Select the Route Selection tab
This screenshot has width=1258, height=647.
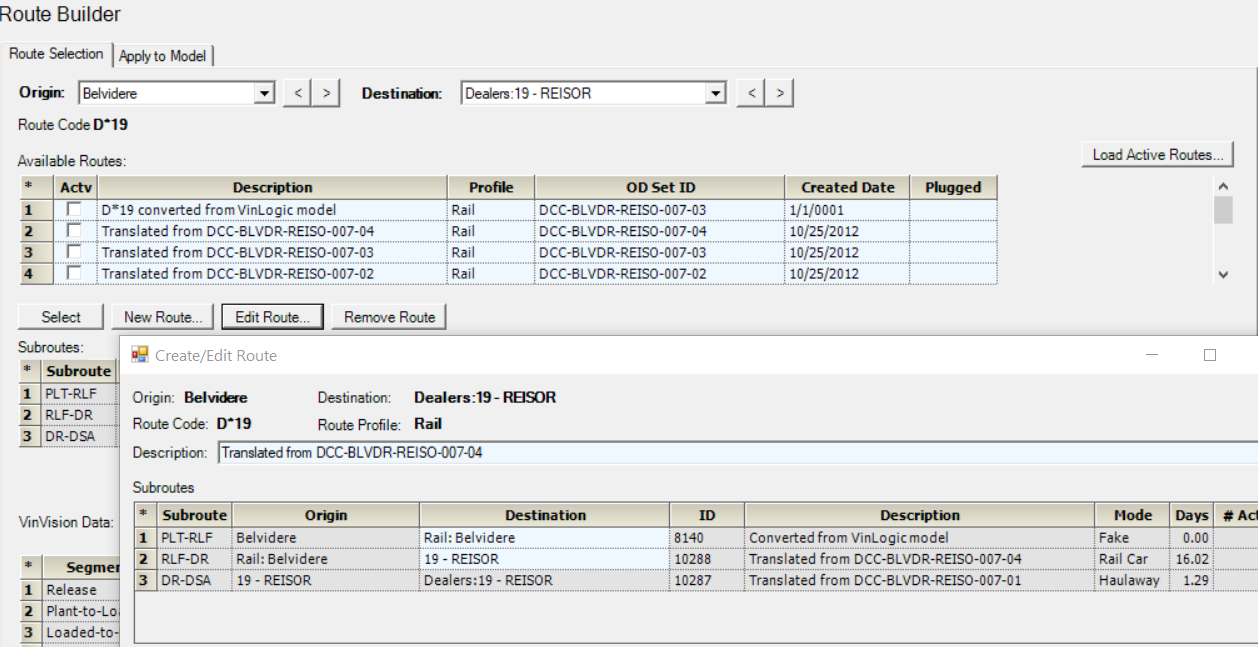point(56,54)
